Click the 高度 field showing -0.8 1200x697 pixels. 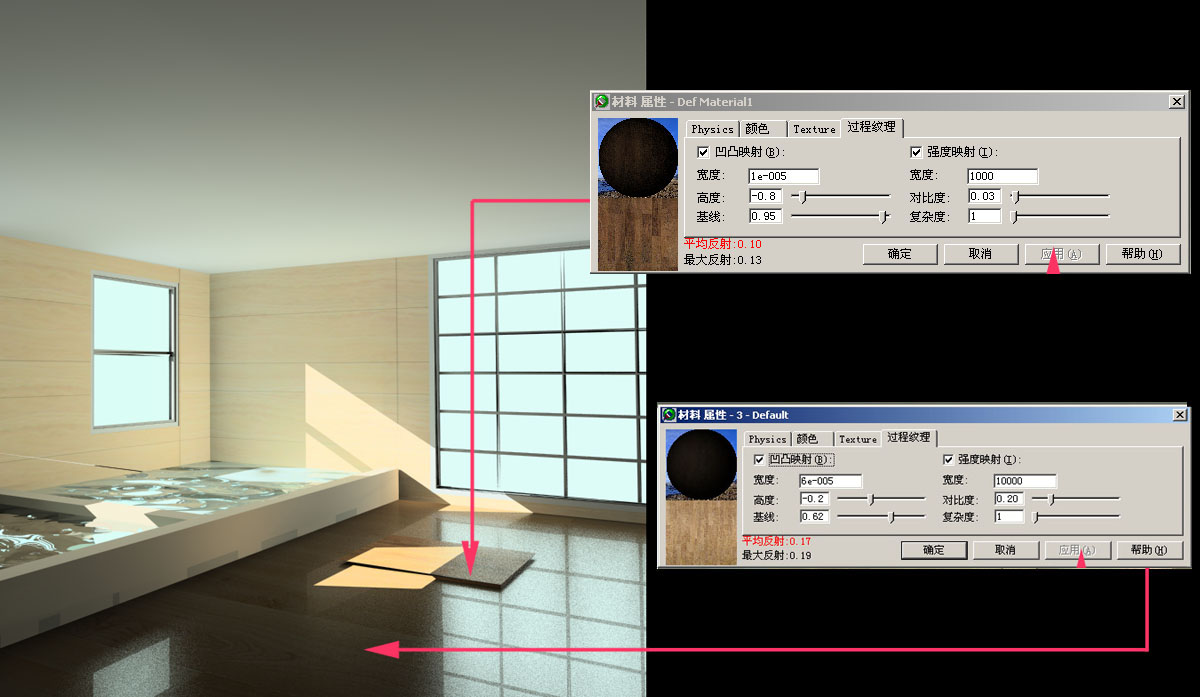tap(765, 197)
